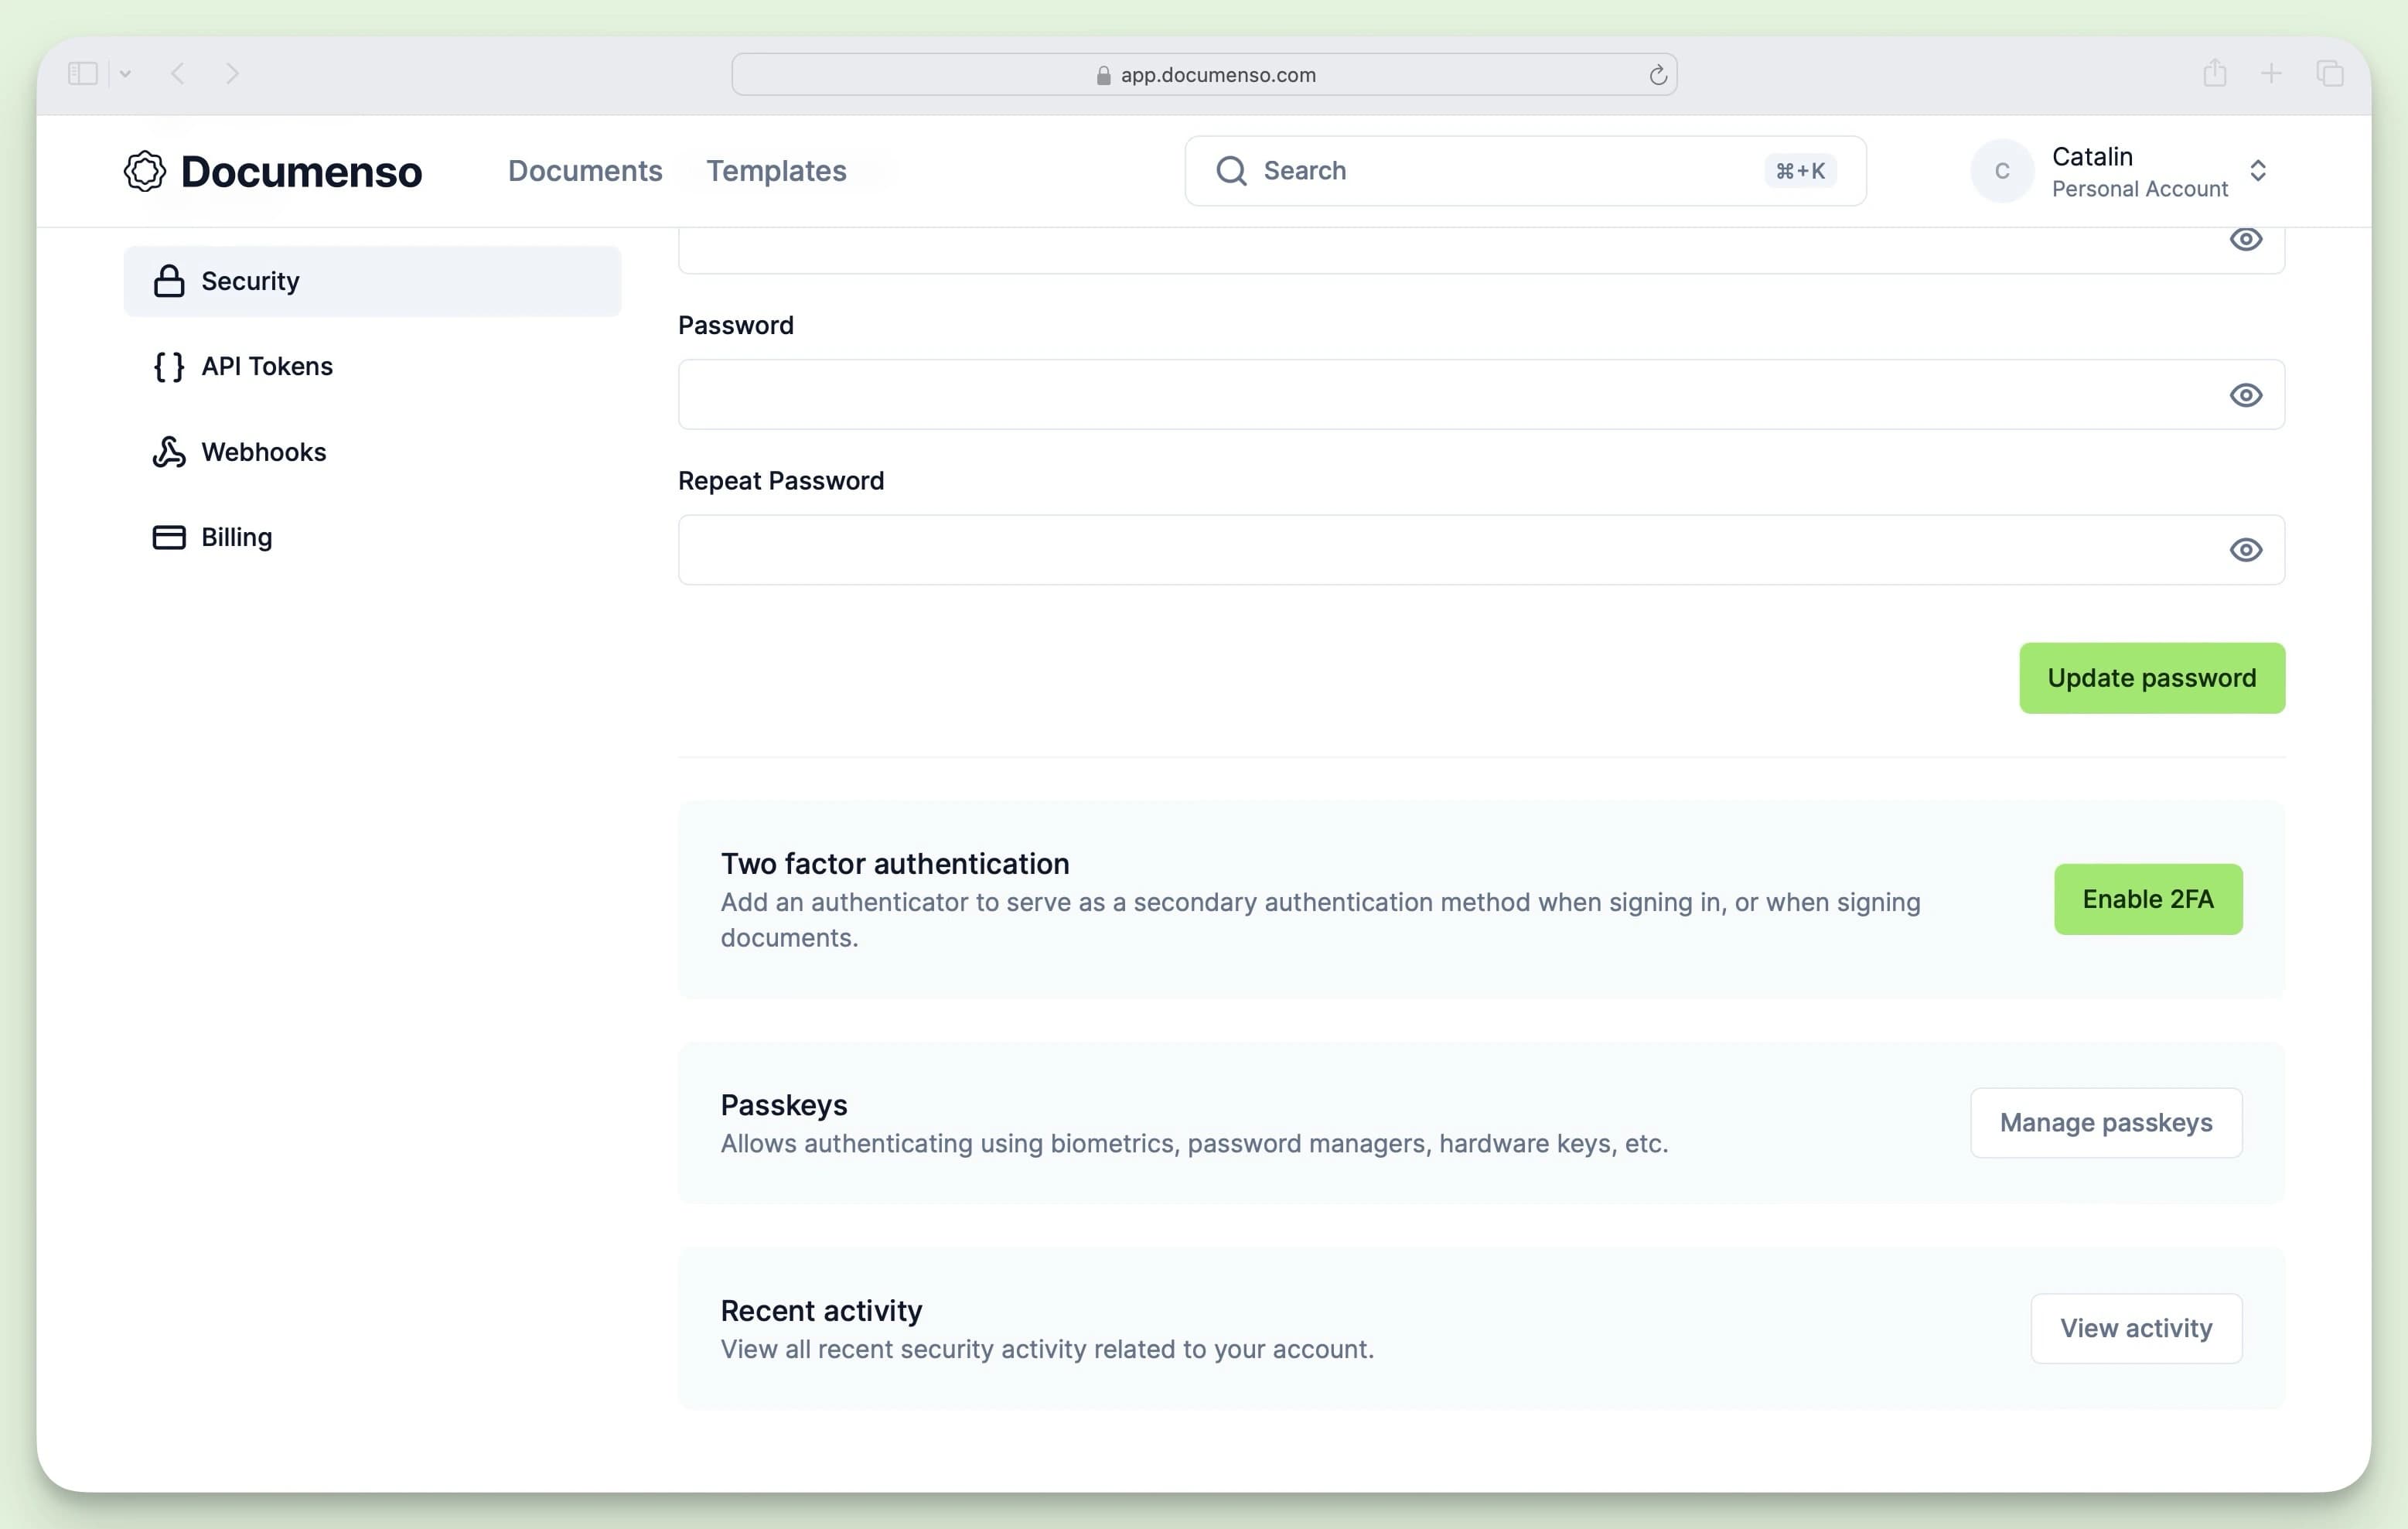Toggle password visibility eye icon
The image size is (2408, 1529).
2245,393
